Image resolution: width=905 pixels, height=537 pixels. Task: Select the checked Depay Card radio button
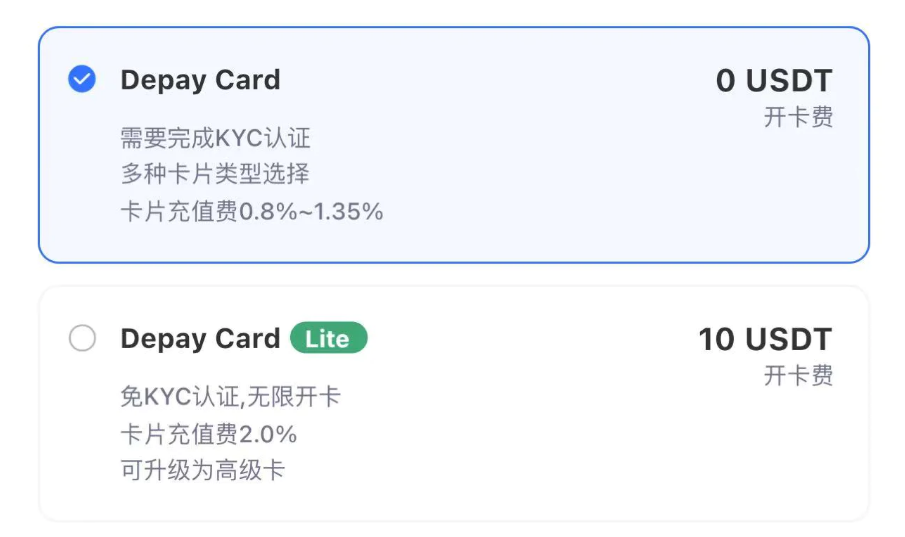click(82, 79)
